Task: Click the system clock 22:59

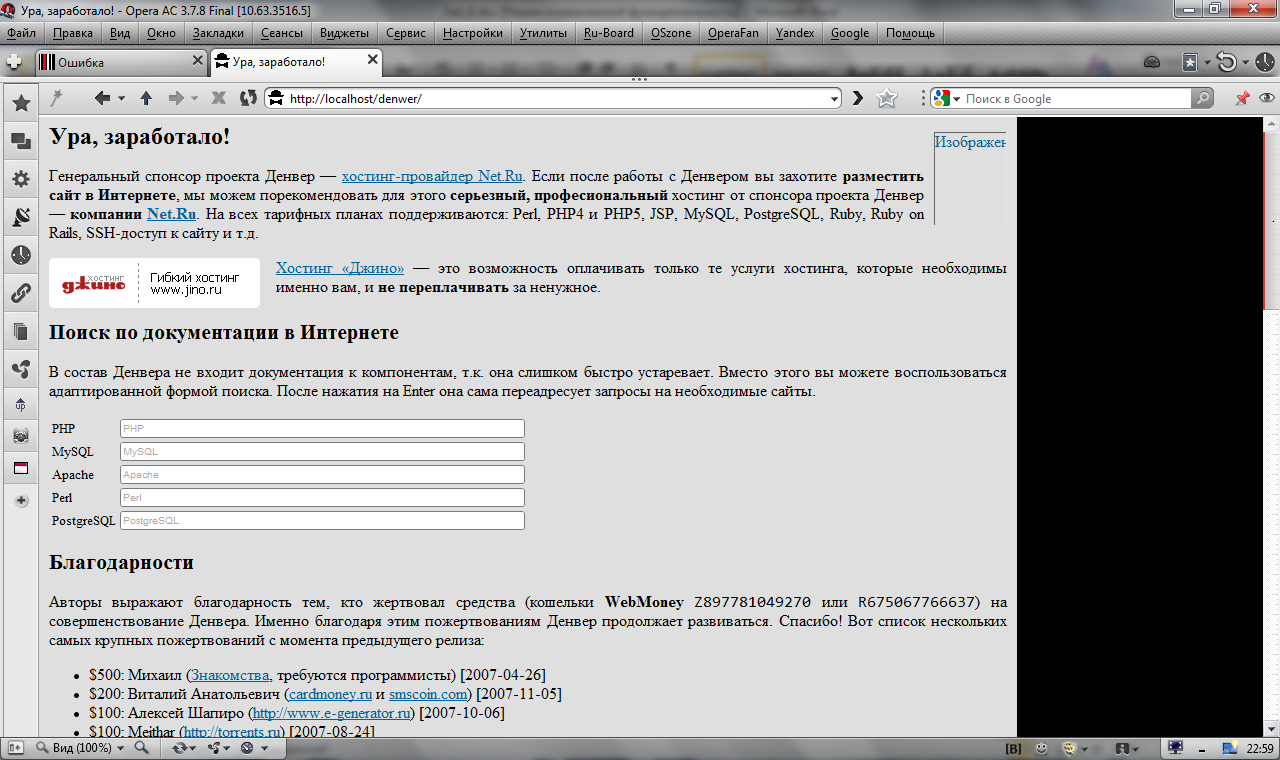Action: pos(1258,748)
